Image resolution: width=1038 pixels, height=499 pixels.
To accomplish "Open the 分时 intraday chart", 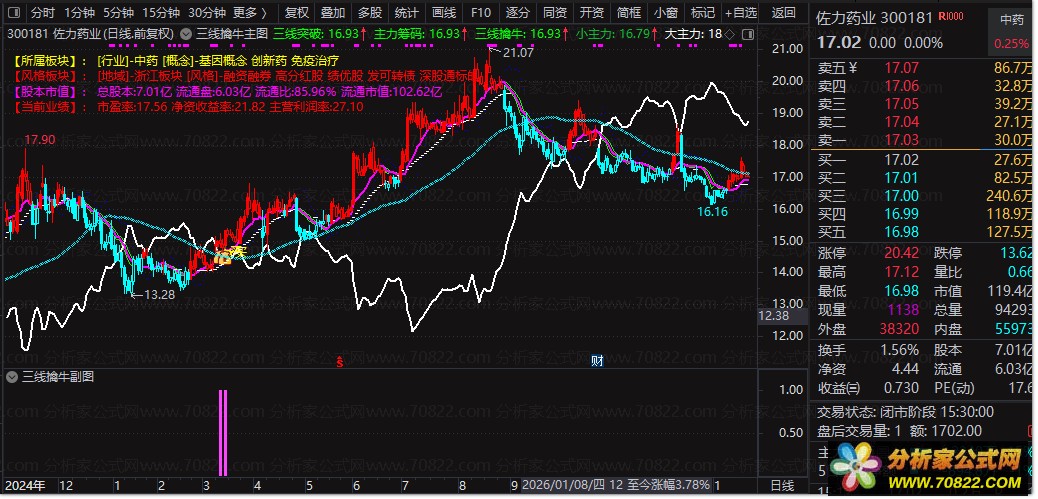I will tap(43, 13).
